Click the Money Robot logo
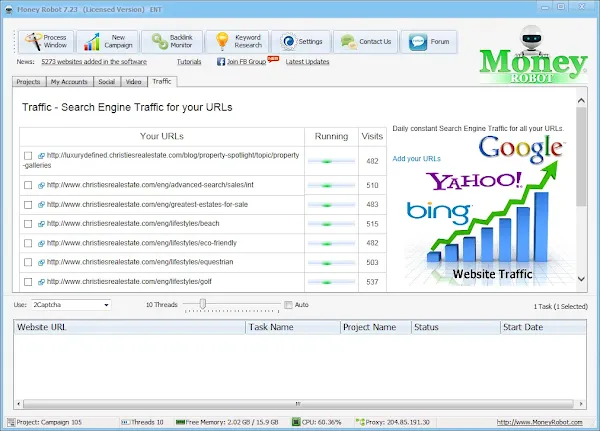The height and width of the screenshot is (431, 600). click(533, 55)
